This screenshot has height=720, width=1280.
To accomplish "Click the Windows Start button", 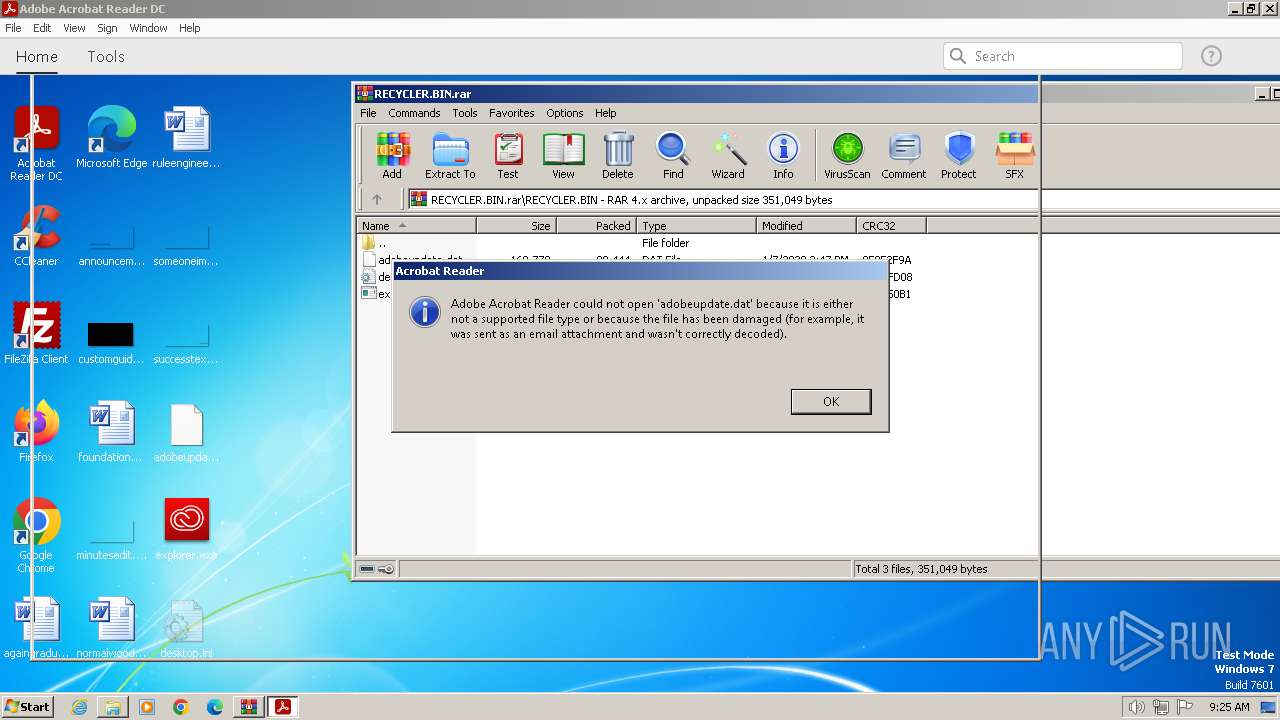I will tap(28, 706).
